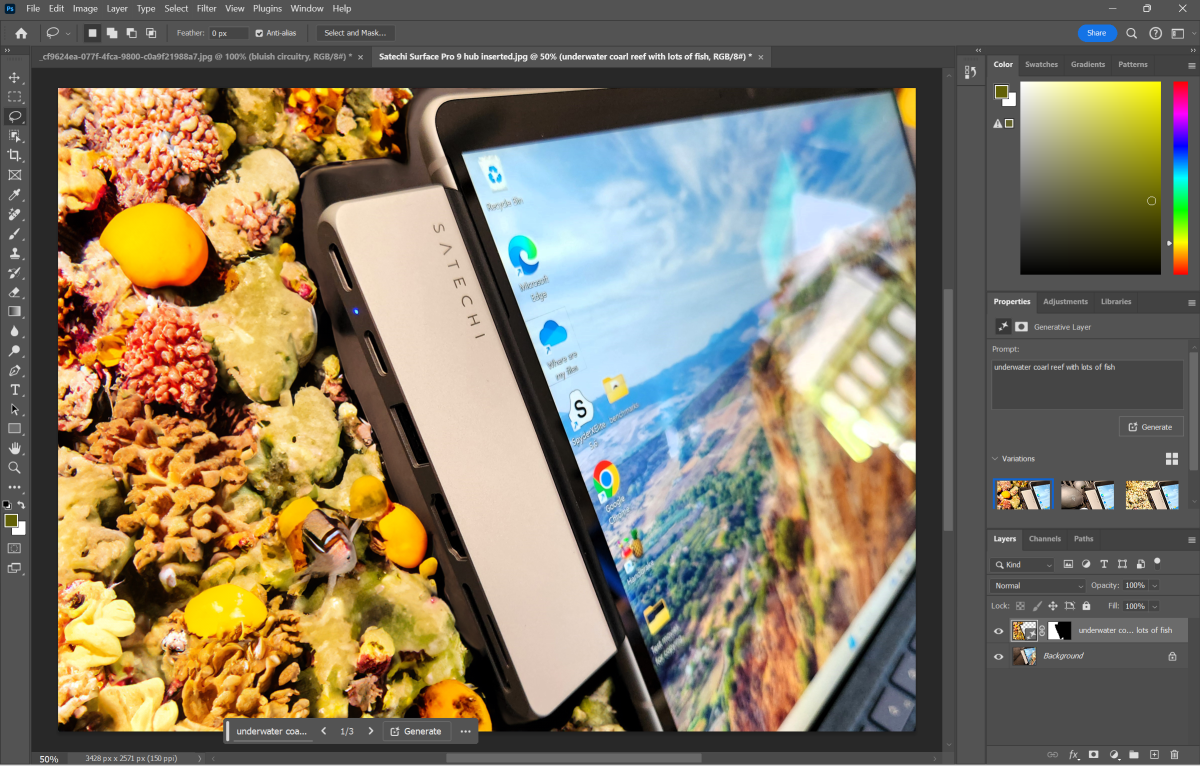The height and width of the screenshot is (766, 1200).
Task: Select the Horizontal Type tool
Action: [14, 389]
